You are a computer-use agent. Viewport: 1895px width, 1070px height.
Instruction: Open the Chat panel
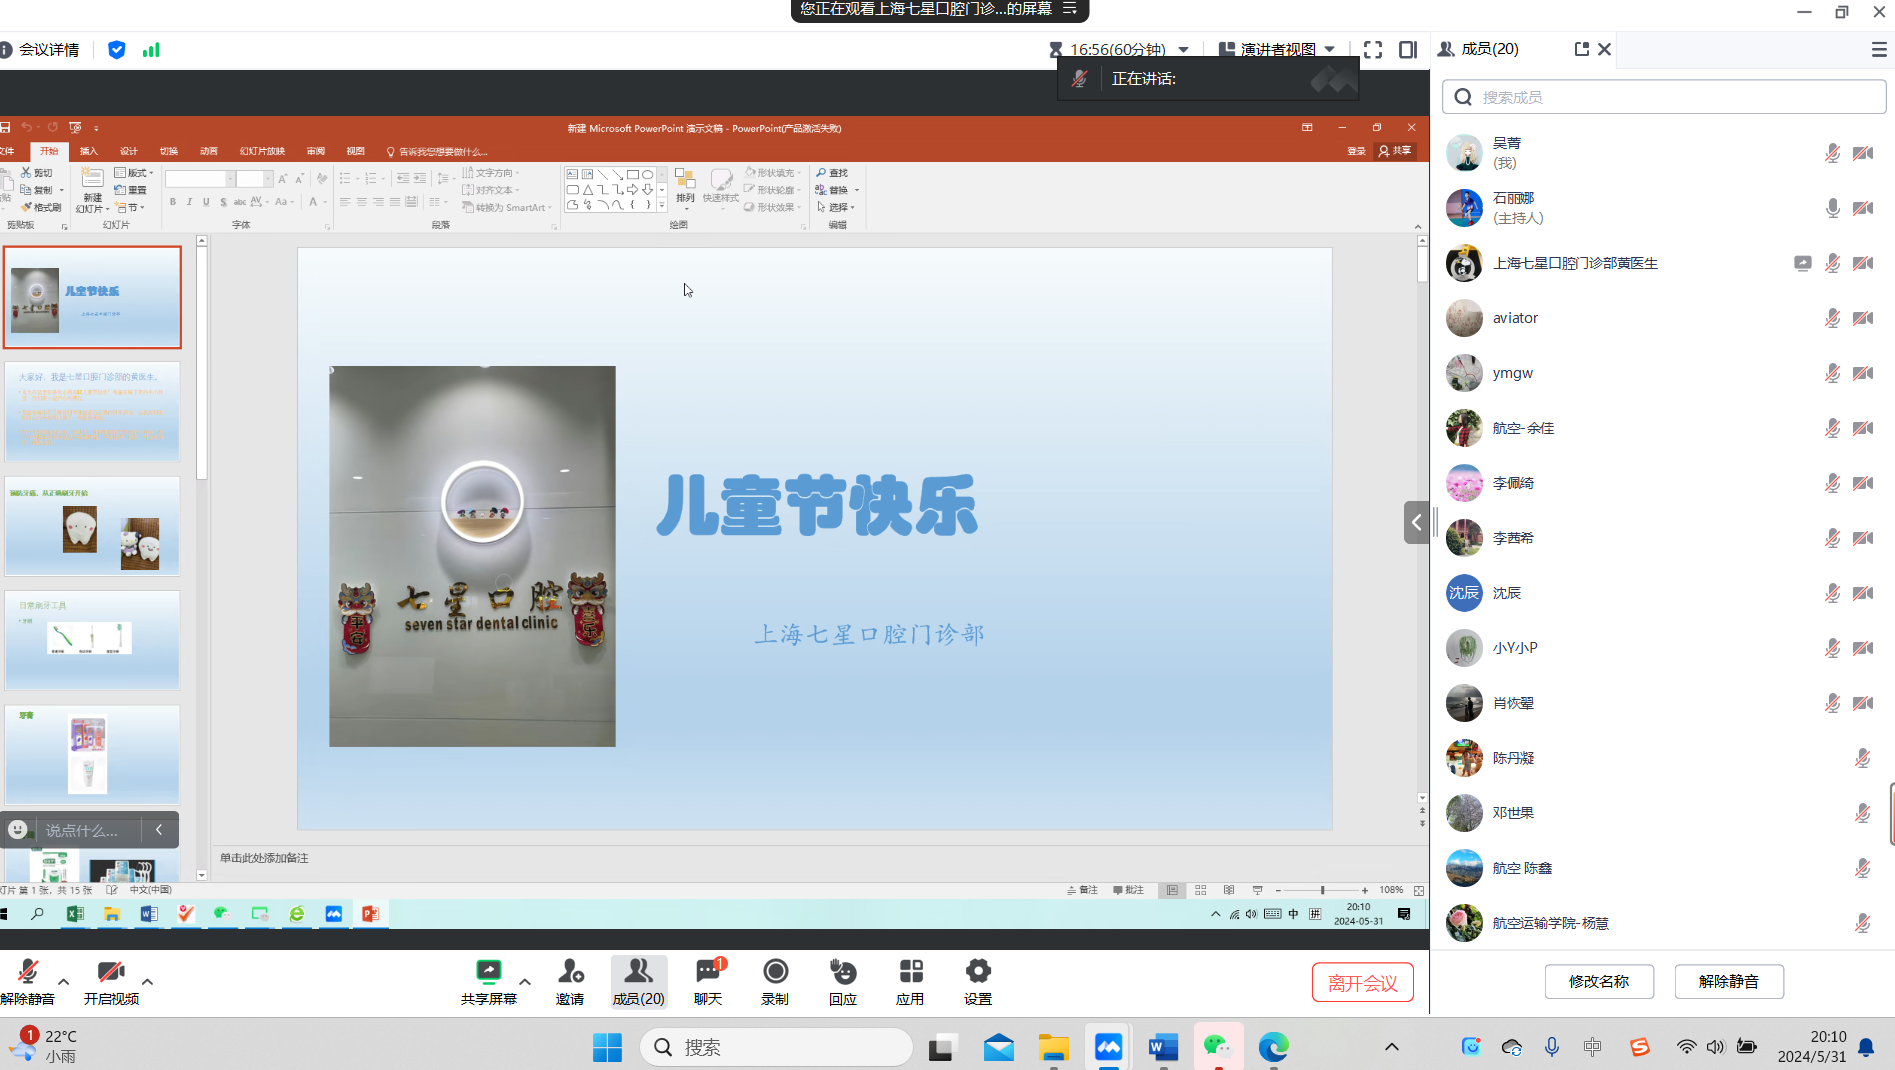[708, 981]
